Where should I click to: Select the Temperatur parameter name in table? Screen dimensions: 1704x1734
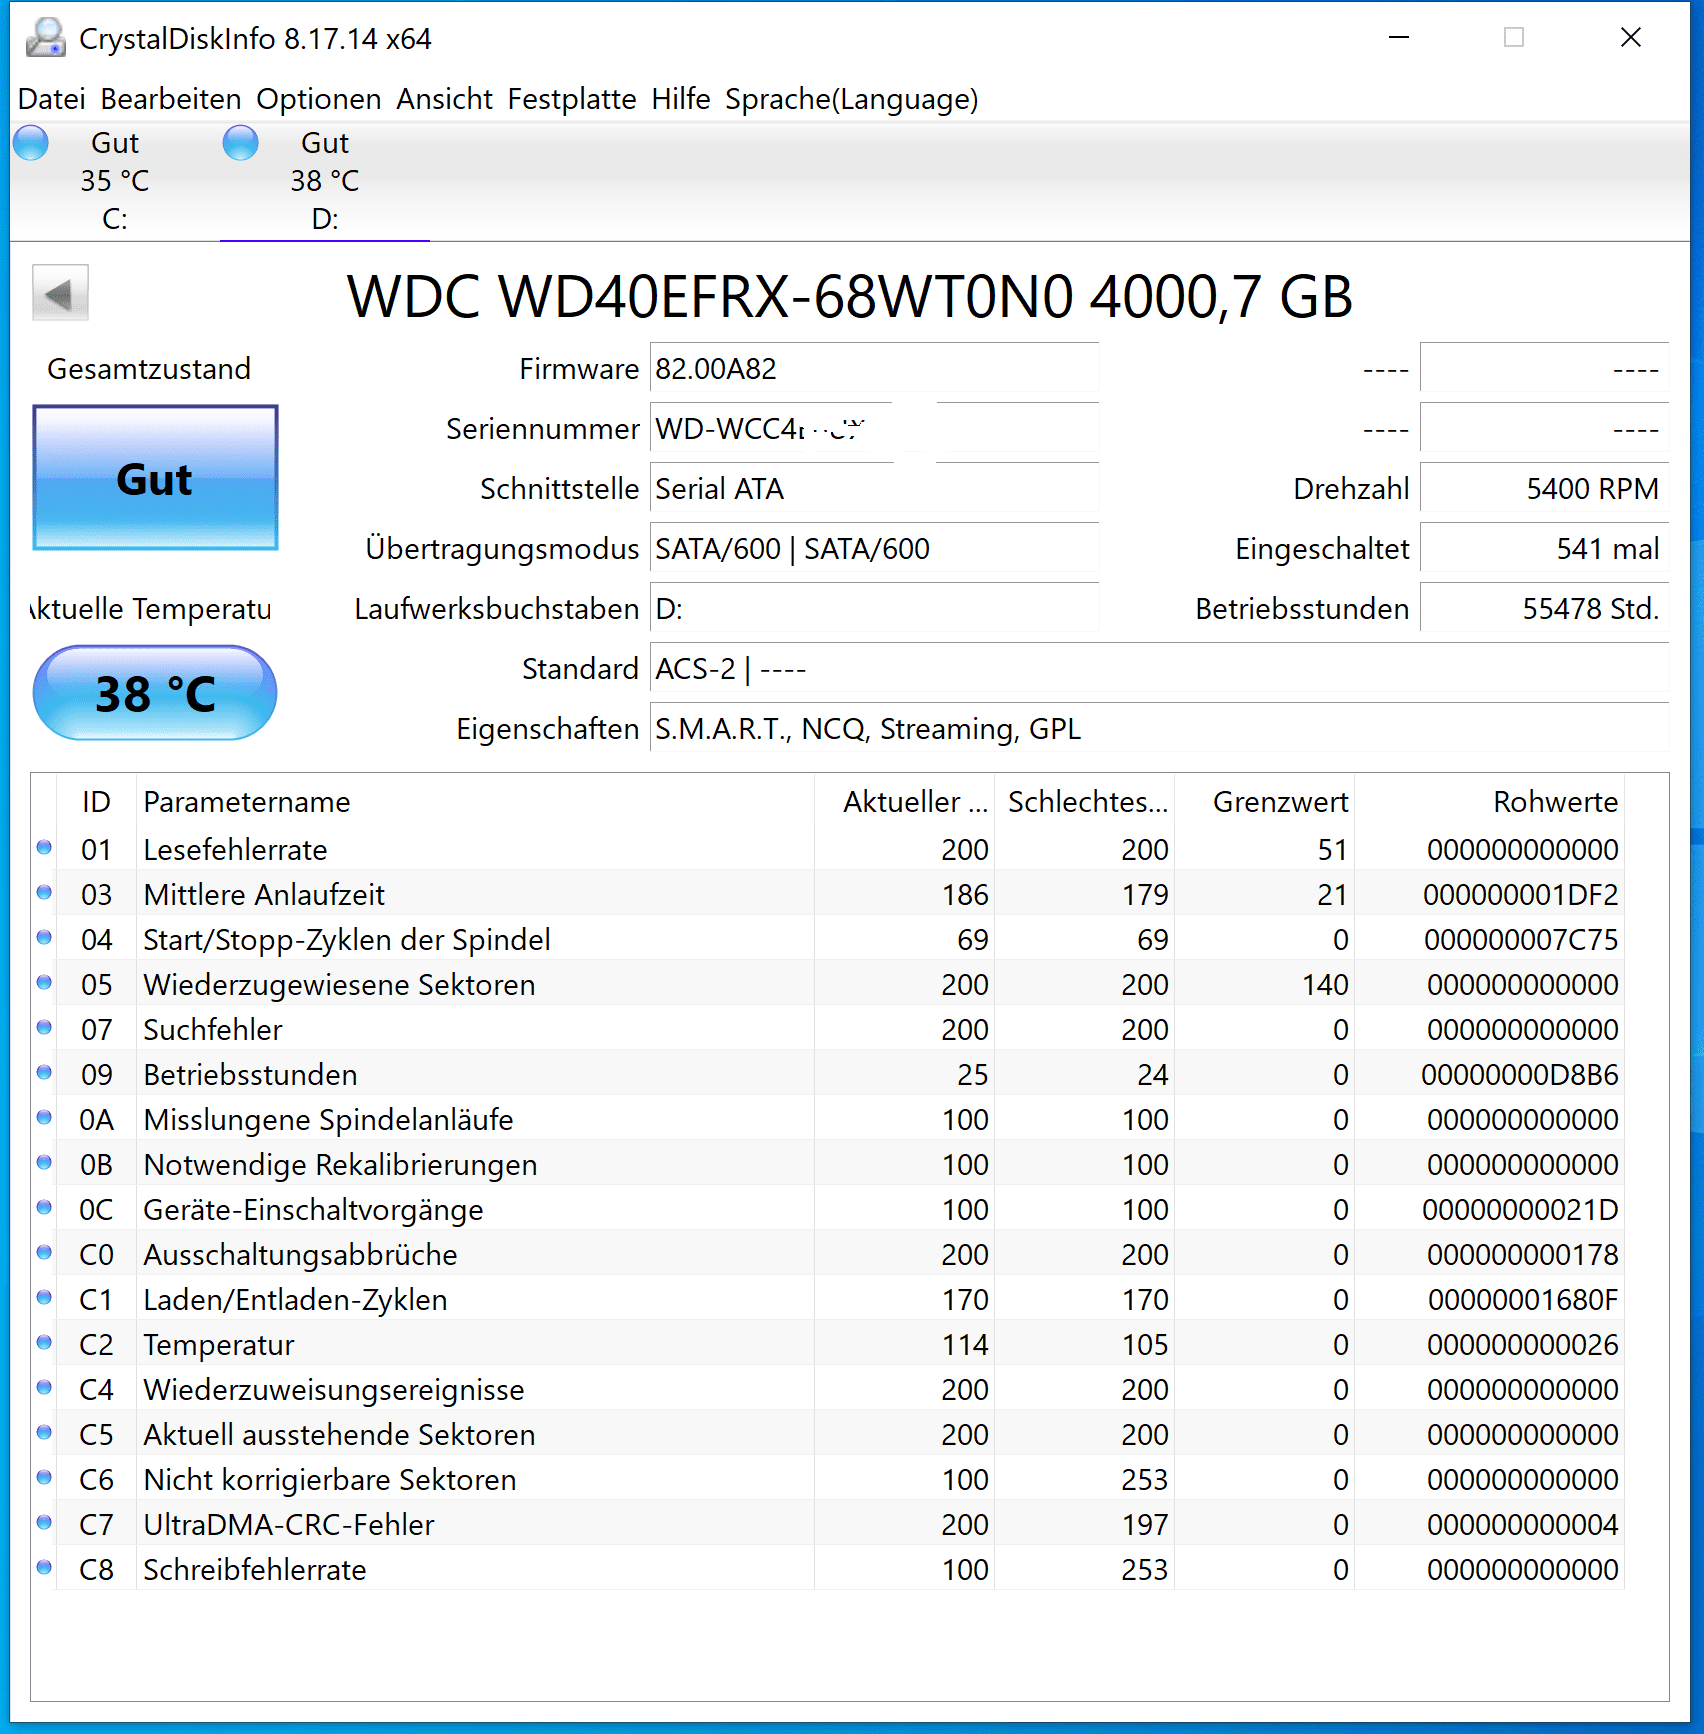(x=219, y=1345)
